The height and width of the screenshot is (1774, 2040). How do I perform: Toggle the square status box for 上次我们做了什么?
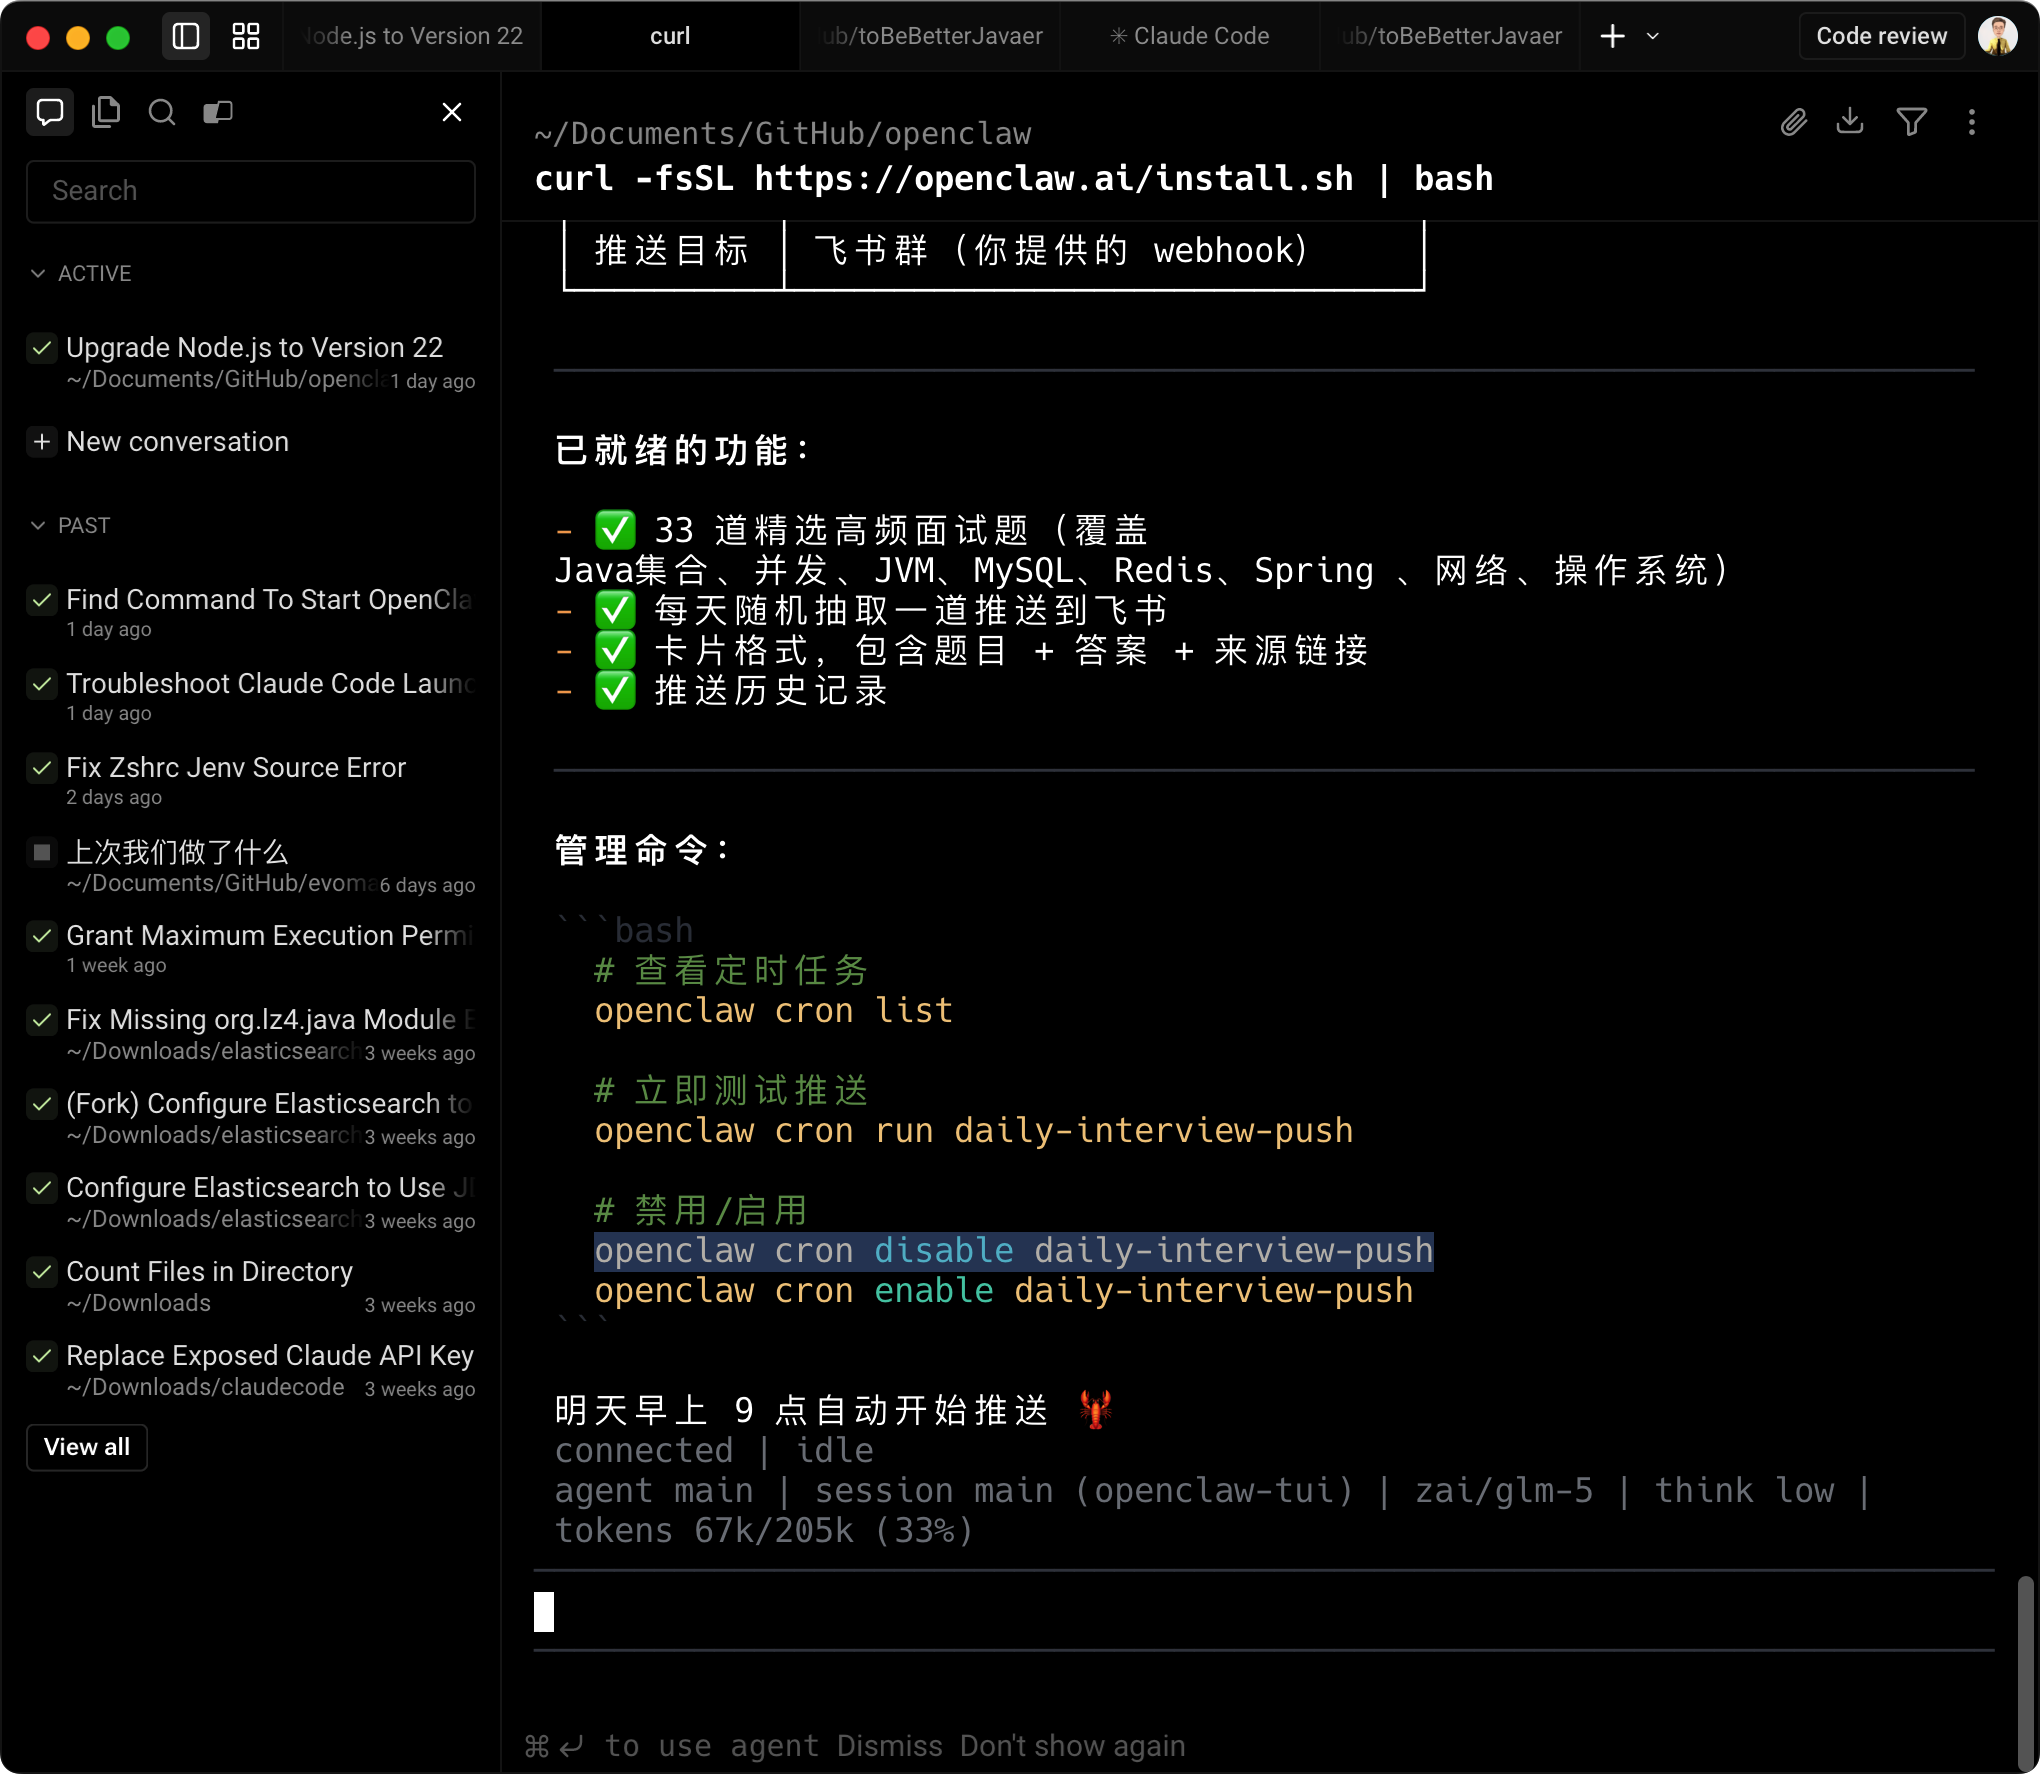click(x=42, y=852)
